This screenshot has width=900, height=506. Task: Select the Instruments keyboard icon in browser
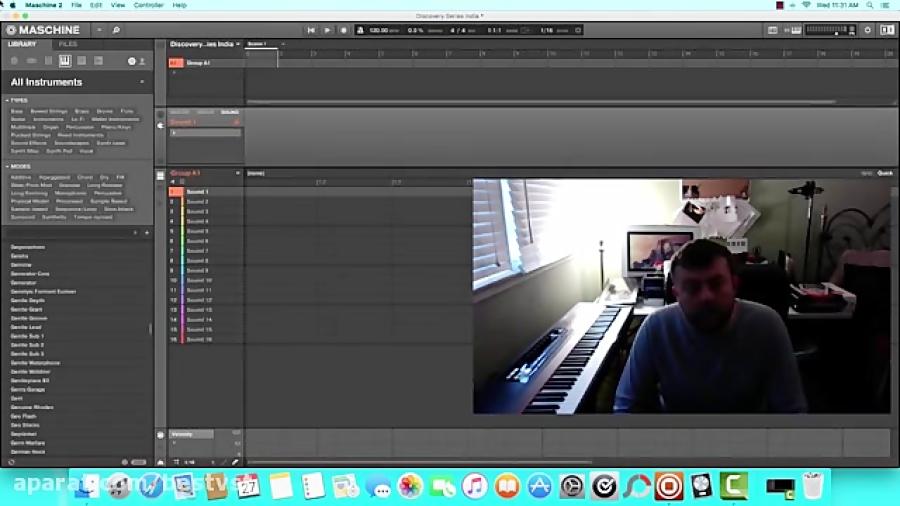[65, 61]
